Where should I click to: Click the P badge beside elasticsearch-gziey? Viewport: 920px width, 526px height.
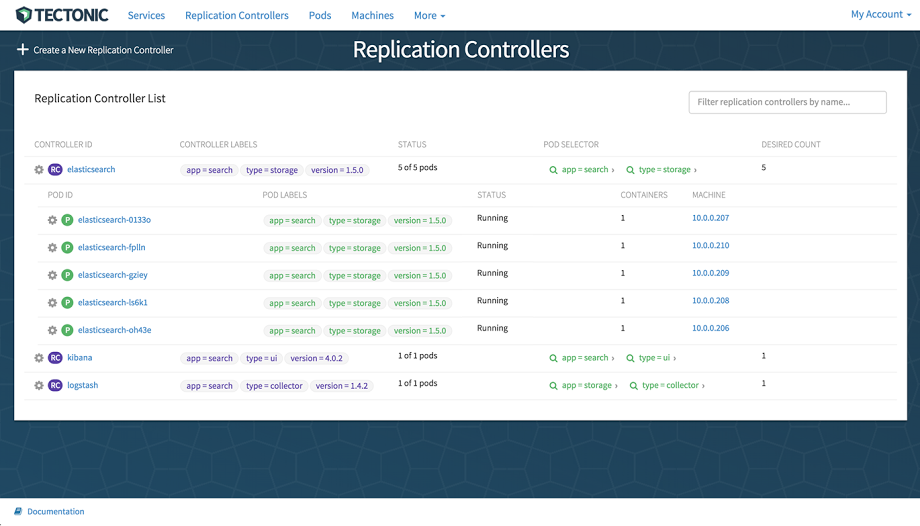67,275
